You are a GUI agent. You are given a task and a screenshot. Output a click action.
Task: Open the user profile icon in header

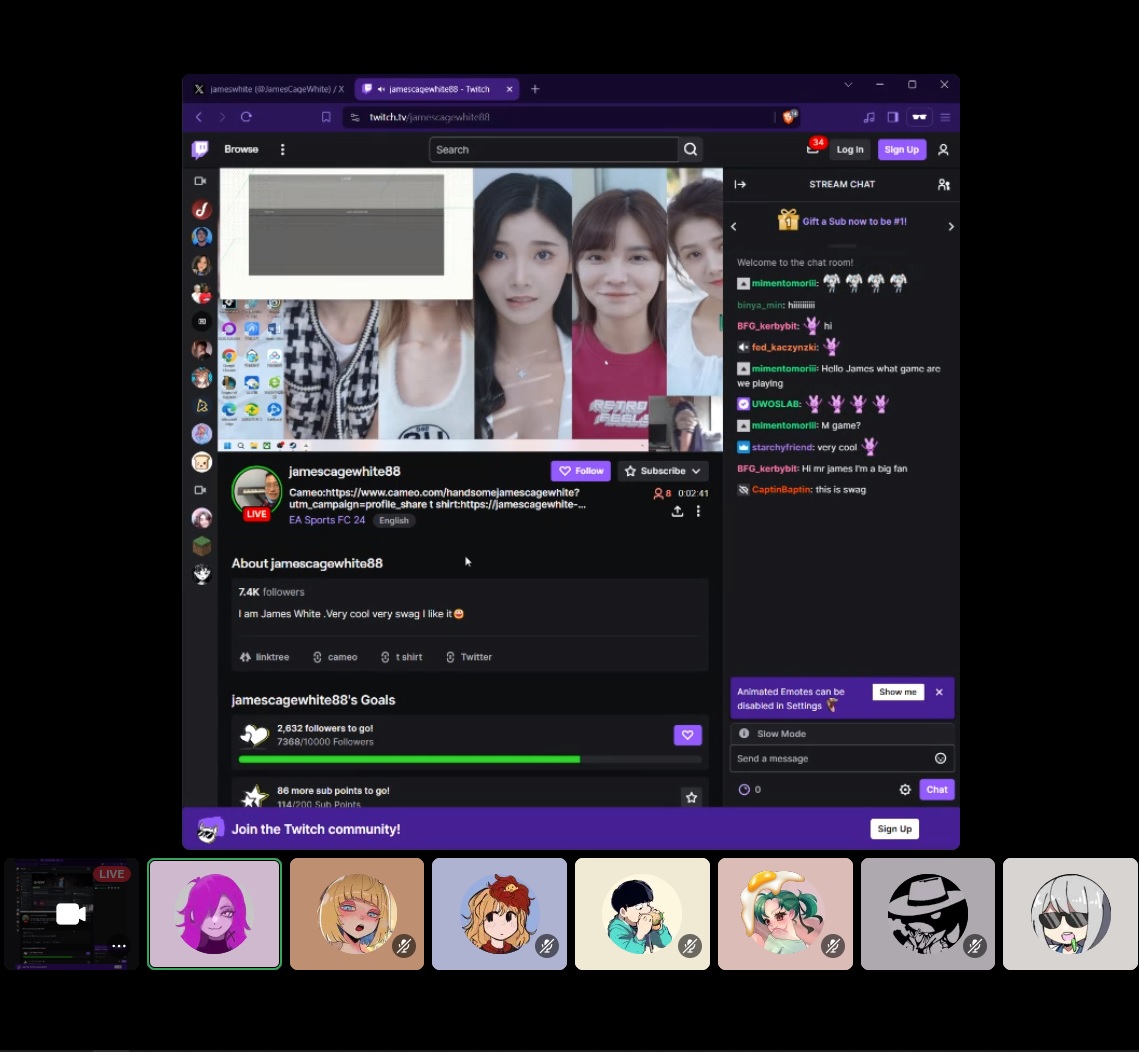[x=943, y=149]
